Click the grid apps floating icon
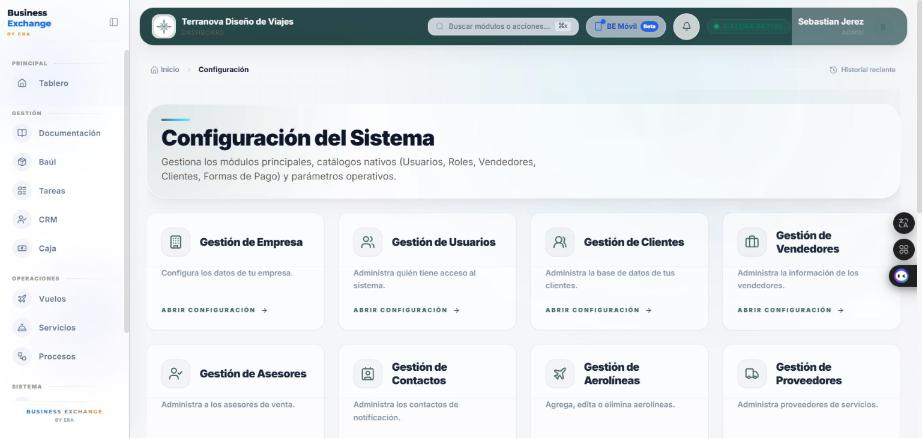This screenshot has height=438, width=922. [904, 249]
